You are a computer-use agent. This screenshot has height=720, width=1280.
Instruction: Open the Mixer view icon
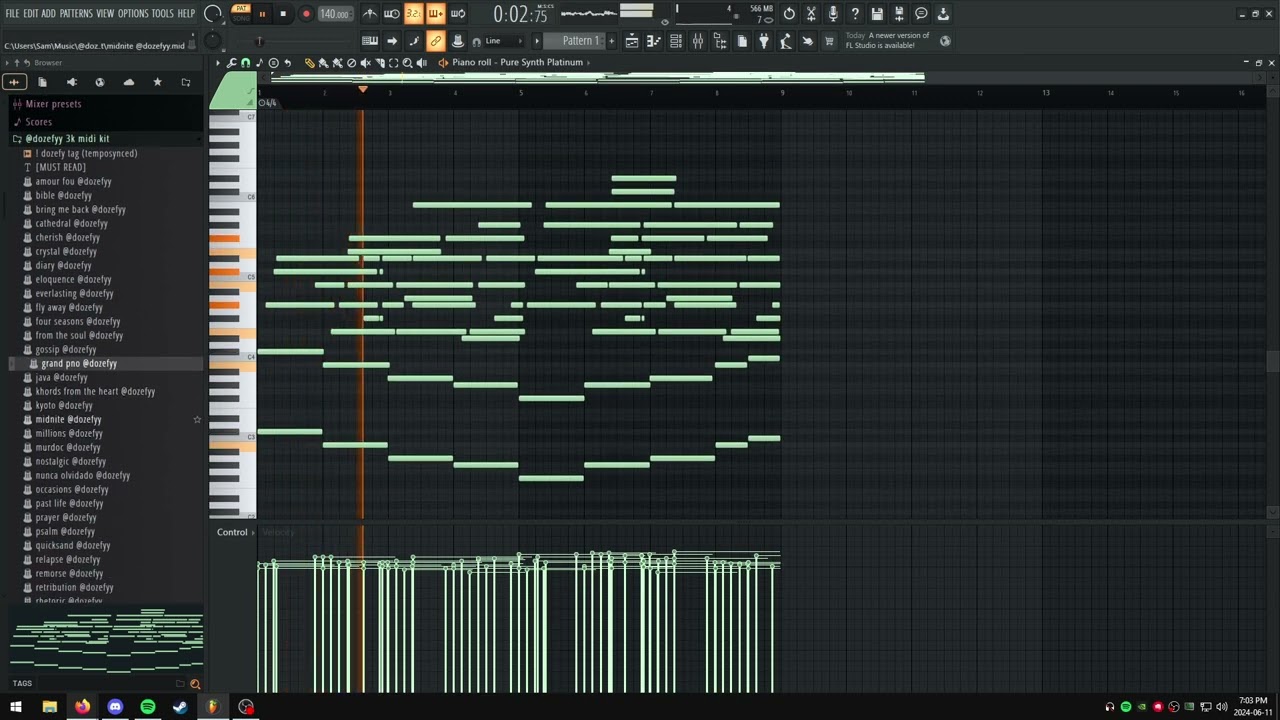point(698,41)
